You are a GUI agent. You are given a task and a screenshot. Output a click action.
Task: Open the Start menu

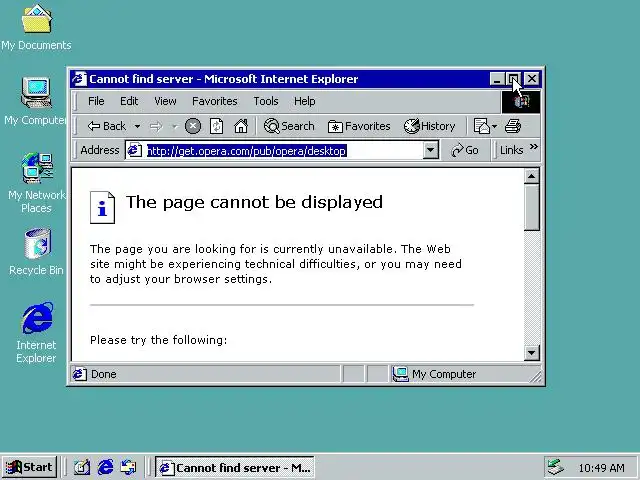(x=29, y=467)
